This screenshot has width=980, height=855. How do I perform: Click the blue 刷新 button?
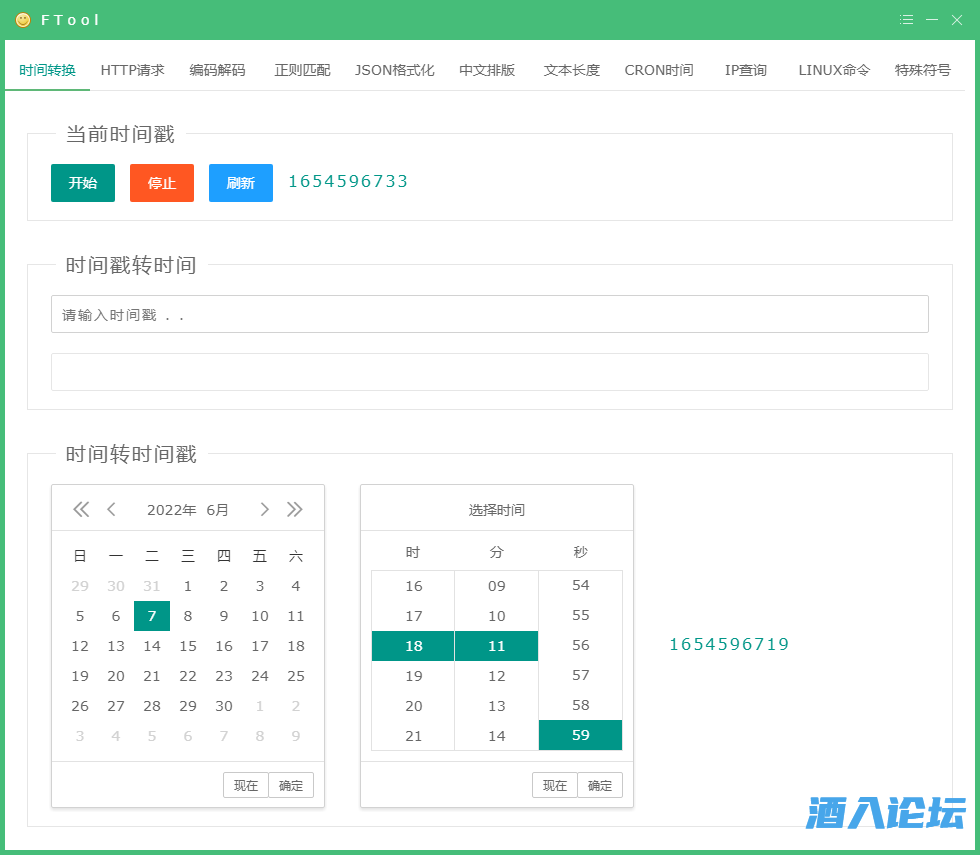click(x=240, y=183)
